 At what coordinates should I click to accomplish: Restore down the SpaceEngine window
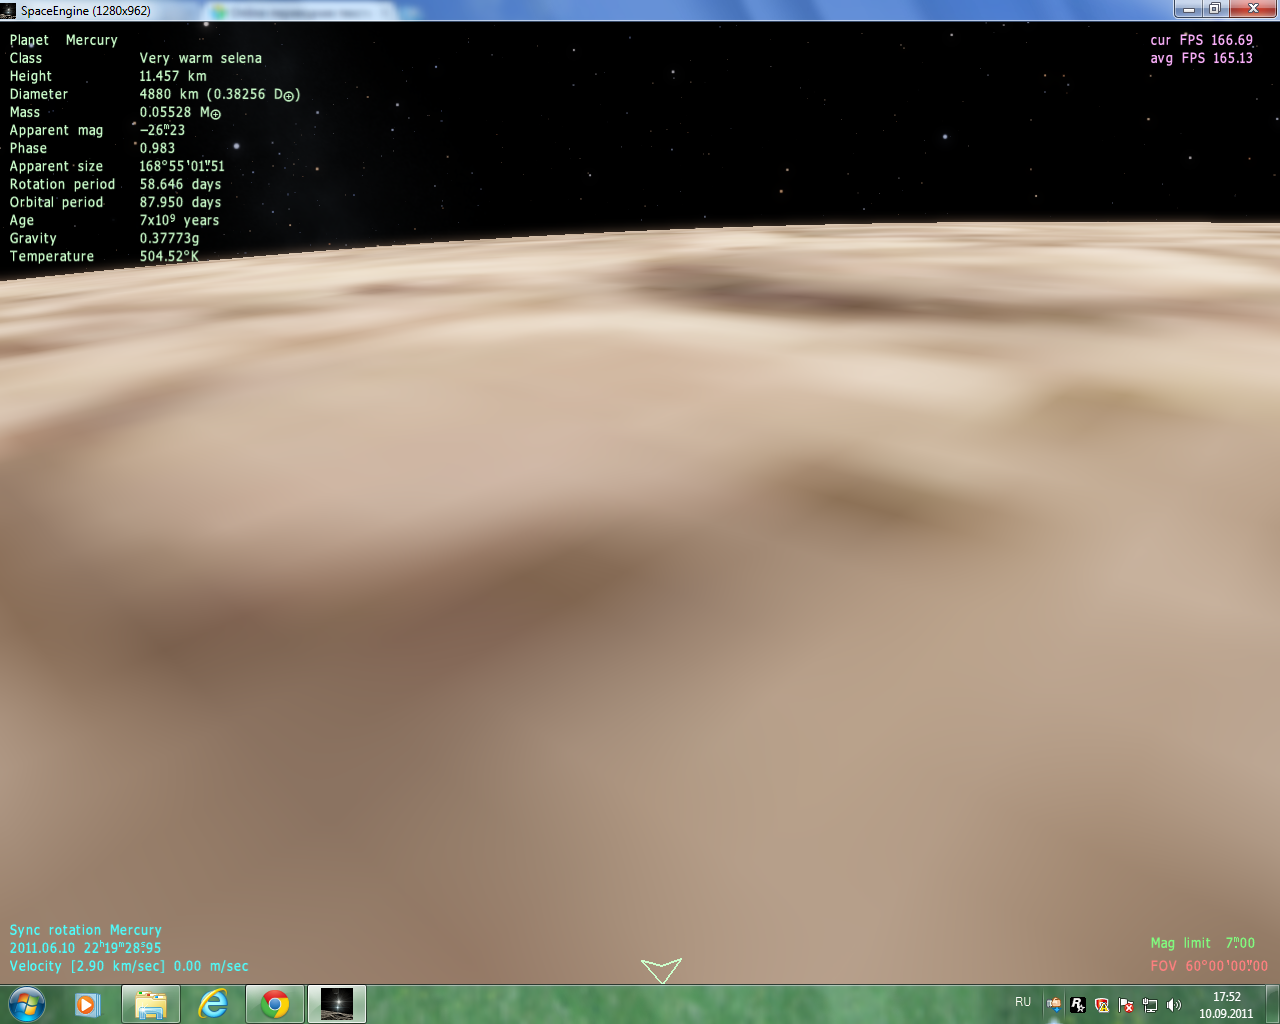tap(1215, 9)
